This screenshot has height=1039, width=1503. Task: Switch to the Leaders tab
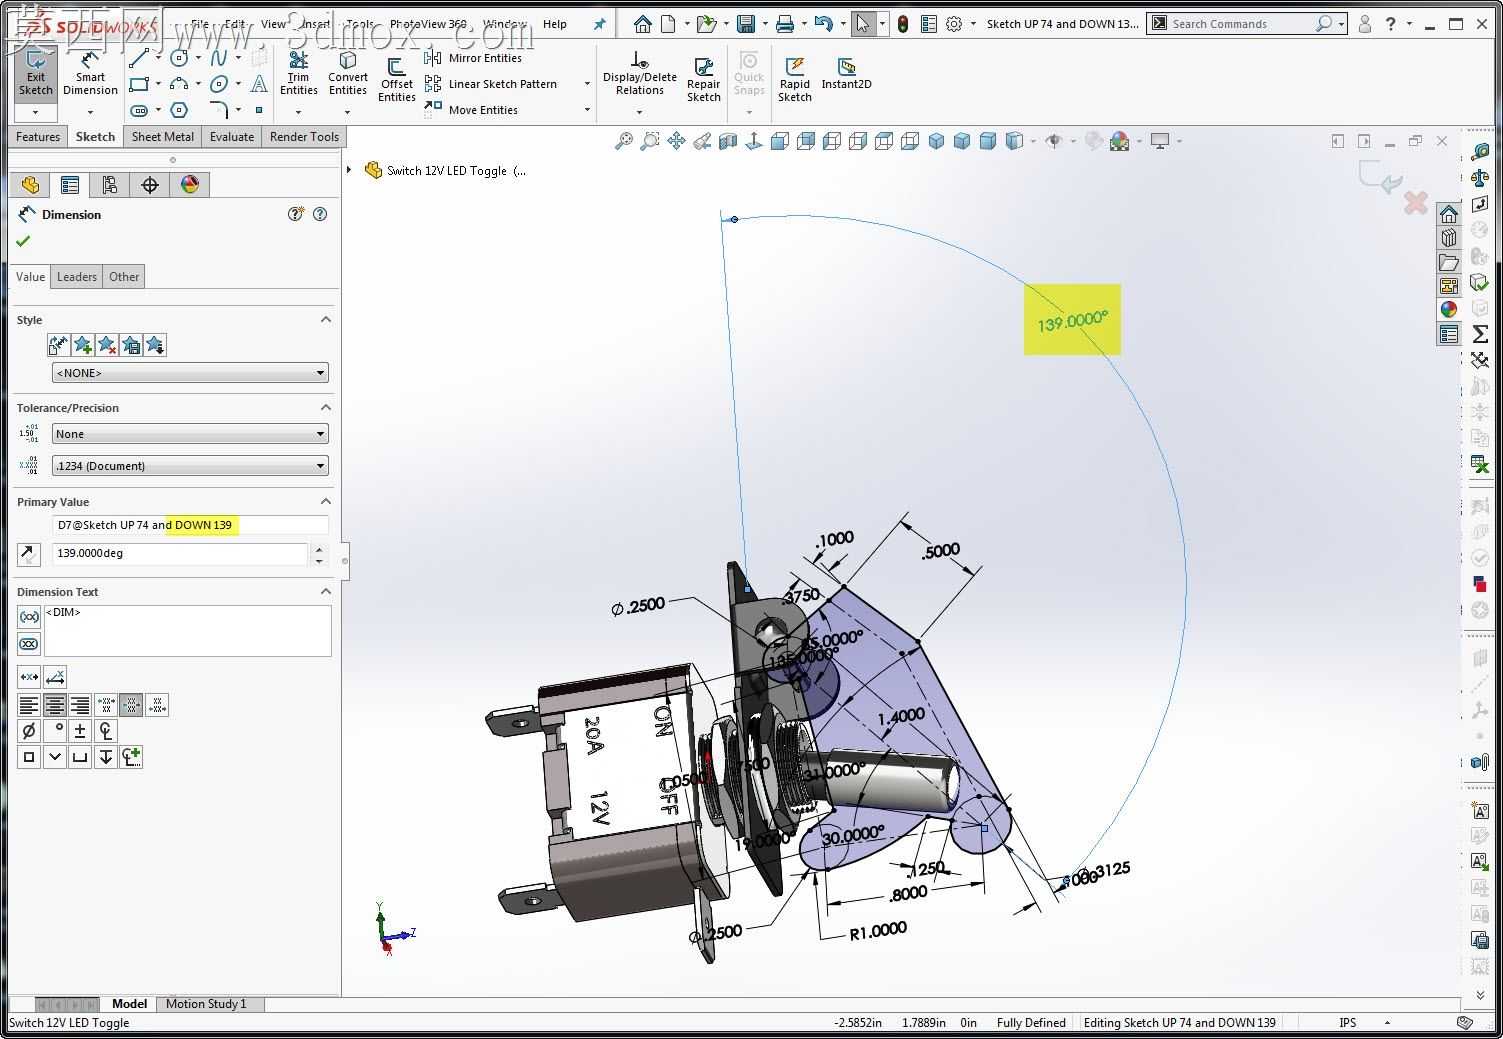[x=77, y=277]
